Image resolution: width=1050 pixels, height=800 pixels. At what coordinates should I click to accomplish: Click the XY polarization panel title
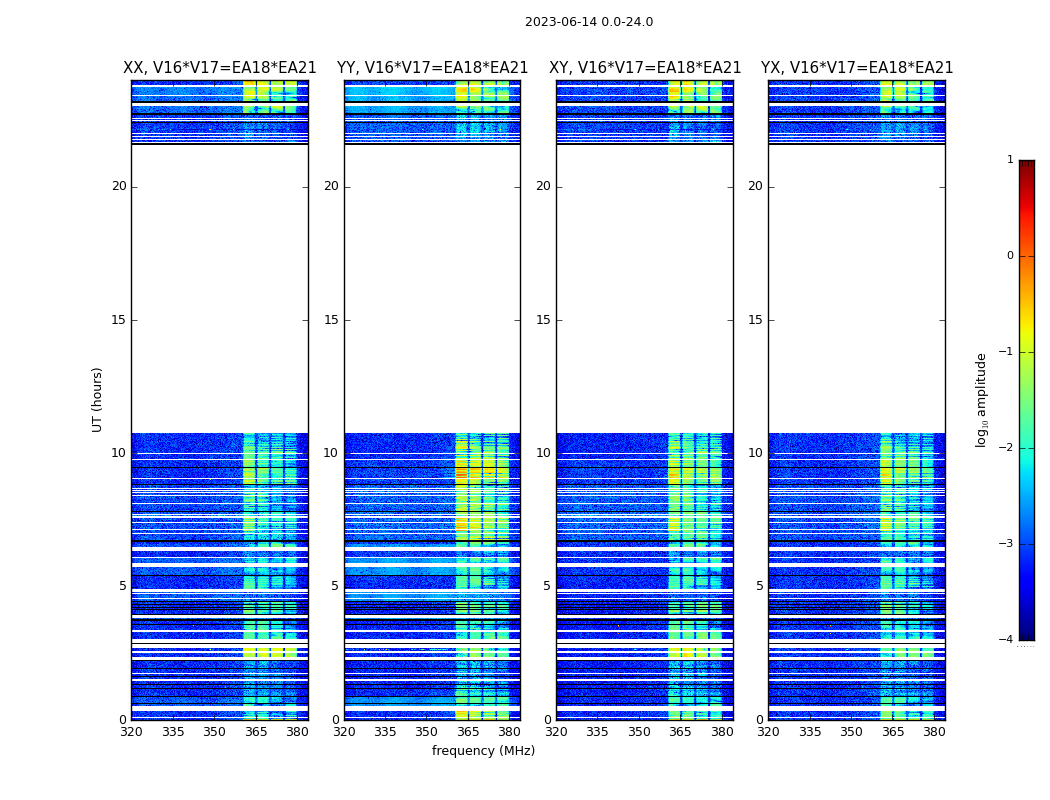645,68
